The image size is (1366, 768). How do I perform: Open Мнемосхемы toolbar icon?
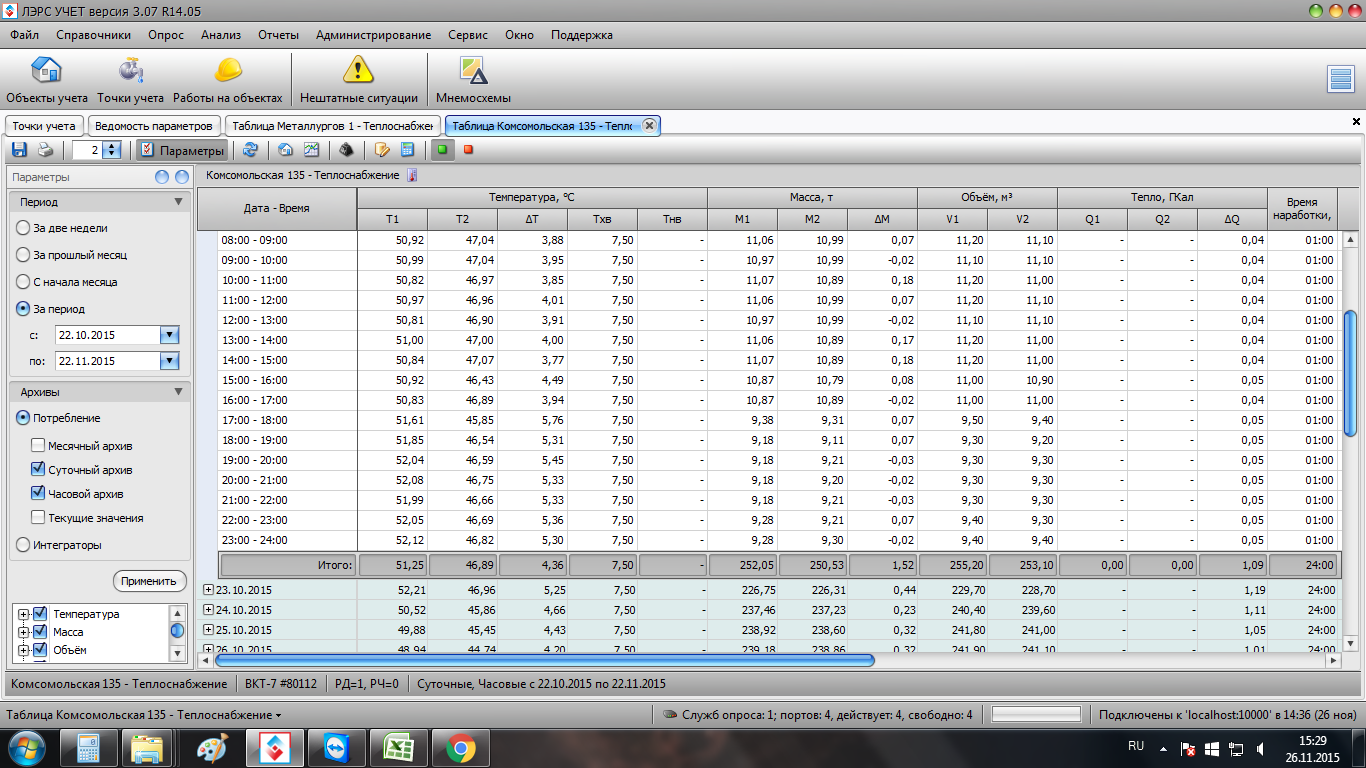click(x=473, y=79)
